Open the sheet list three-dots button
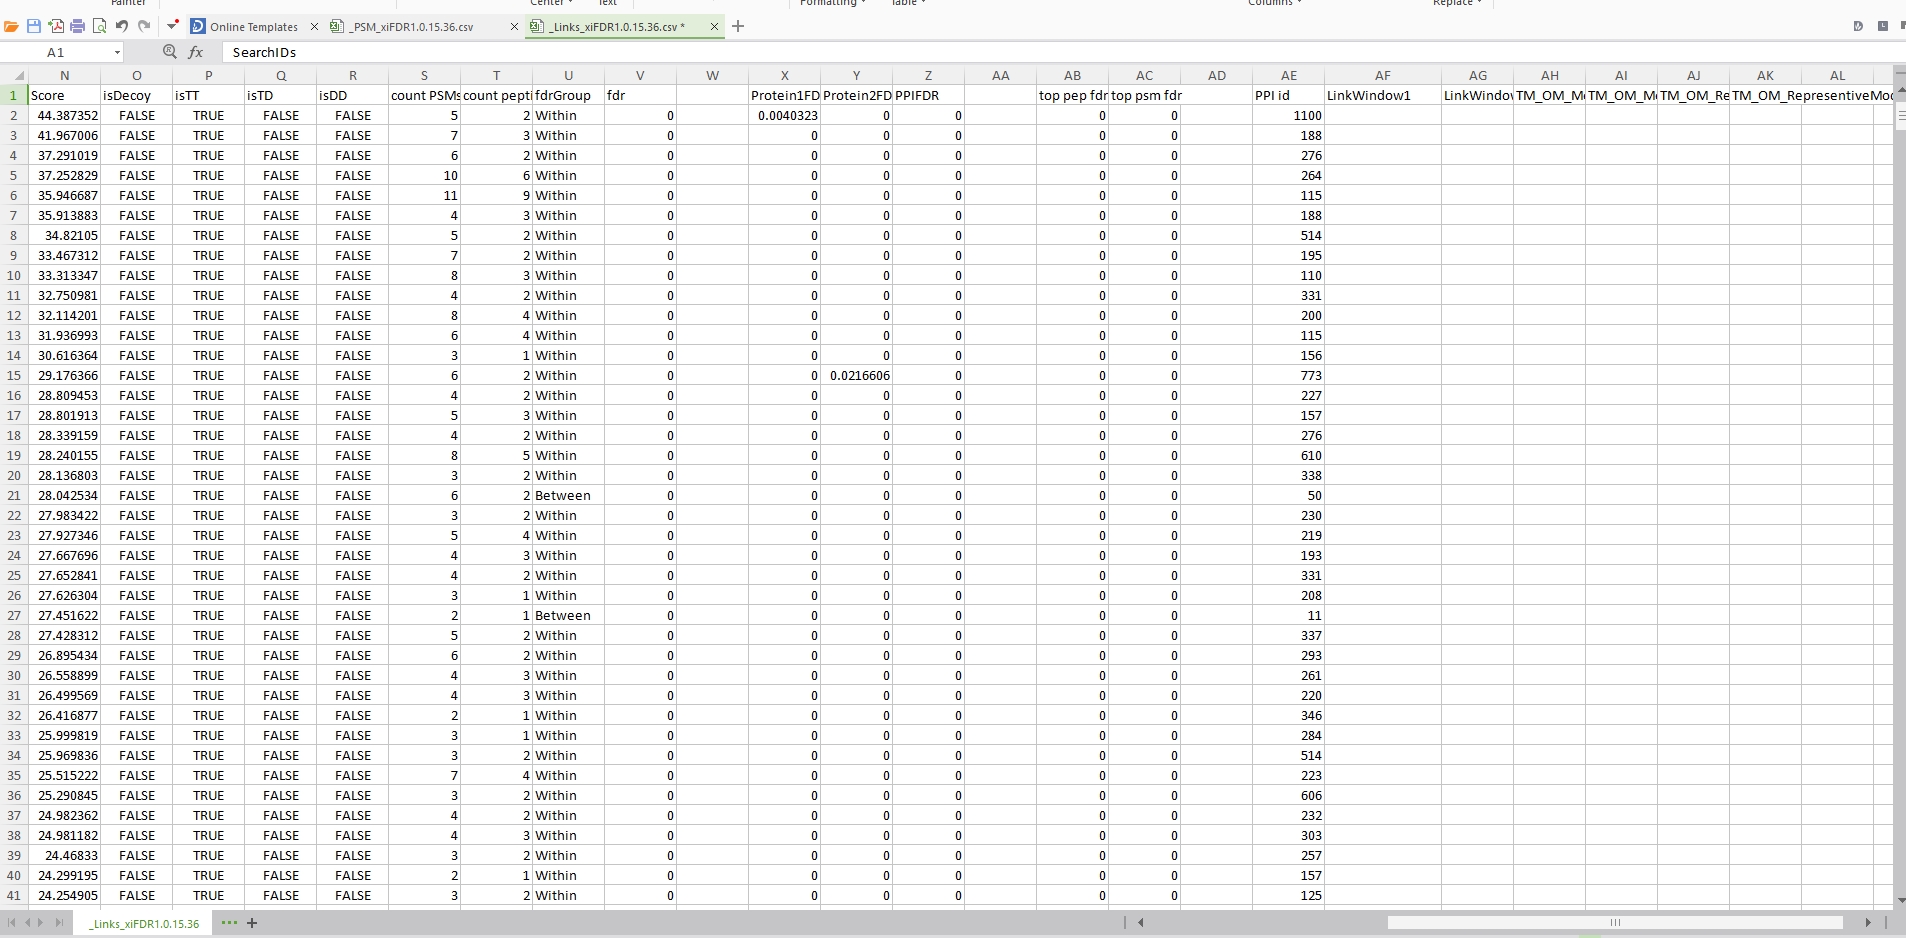1906x938 pixels. click(x=229, y=923)
